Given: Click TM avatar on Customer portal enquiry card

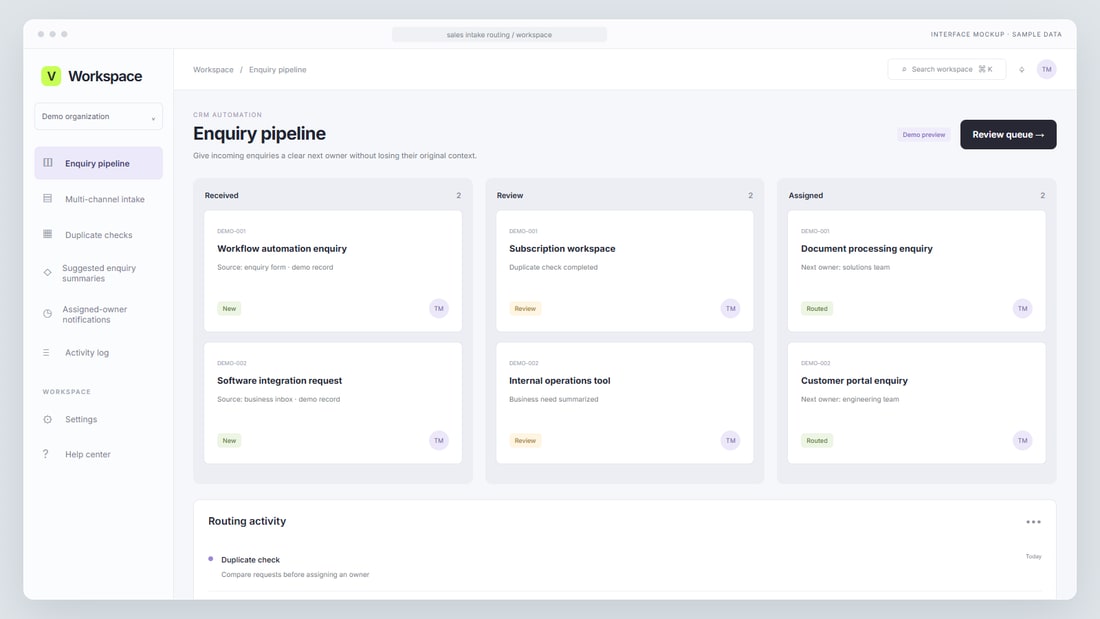Looking at the screenshot, I should click(x=1022, y=441).
